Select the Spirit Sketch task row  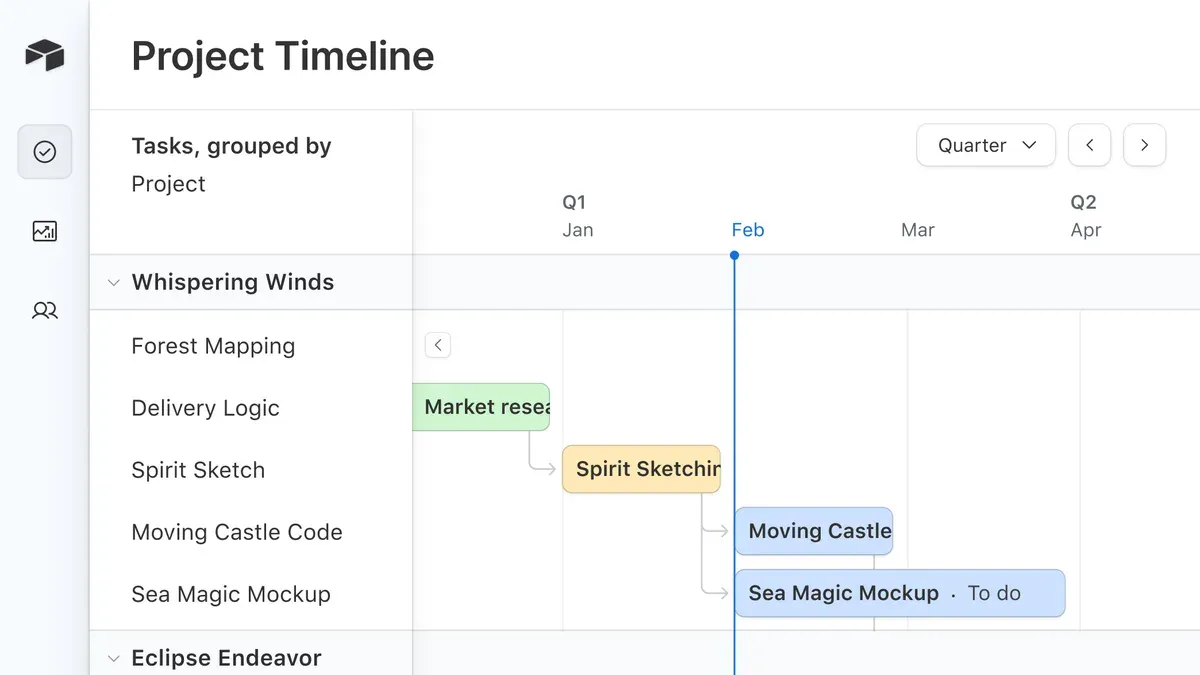click(x=251, y=470)
